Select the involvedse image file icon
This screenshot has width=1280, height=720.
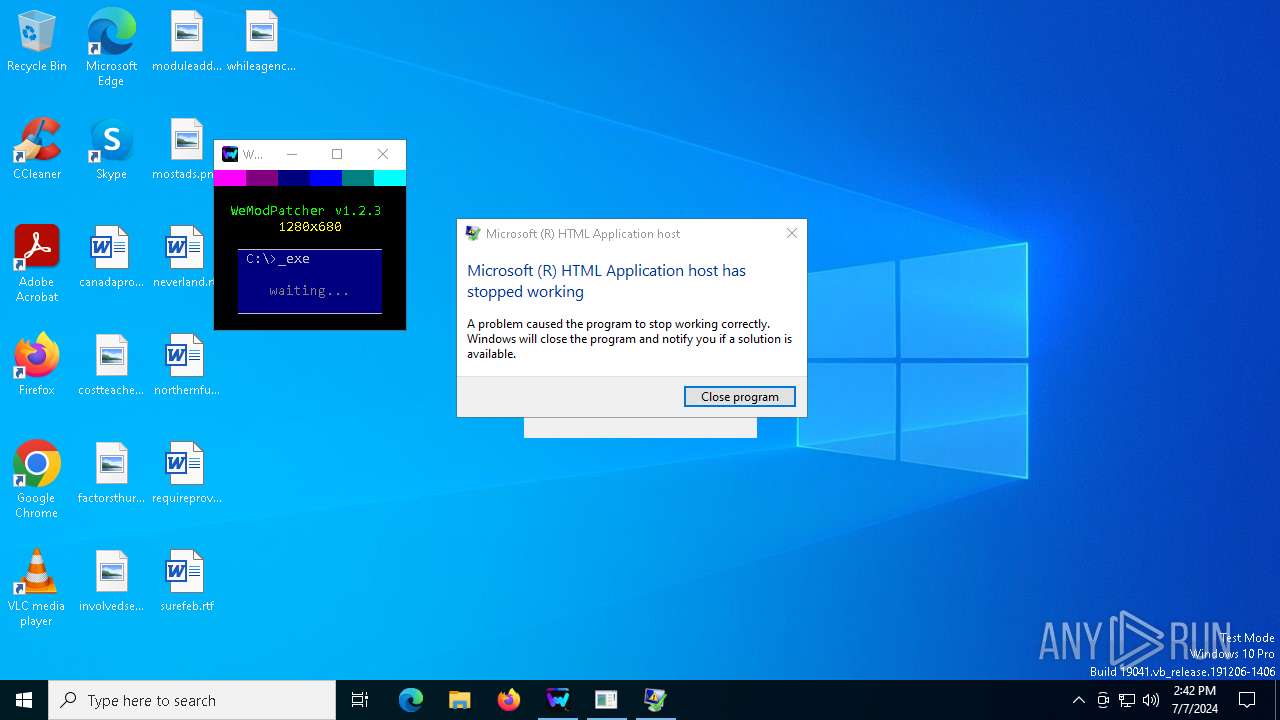coord(111,573)
